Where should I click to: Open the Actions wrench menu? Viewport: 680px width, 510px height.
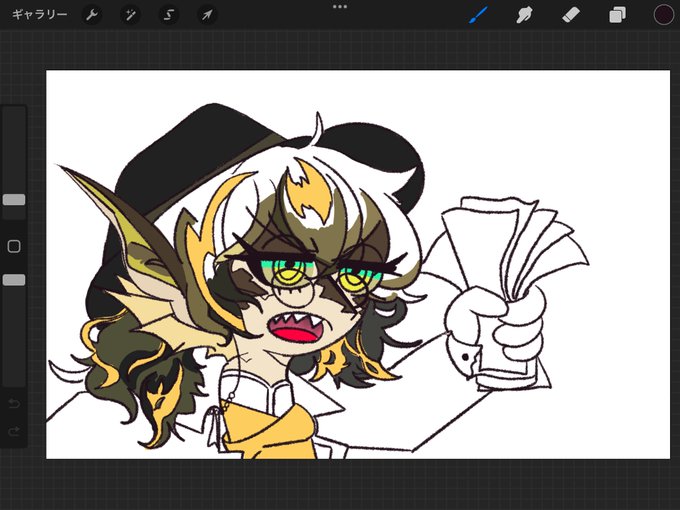point(92,15)
